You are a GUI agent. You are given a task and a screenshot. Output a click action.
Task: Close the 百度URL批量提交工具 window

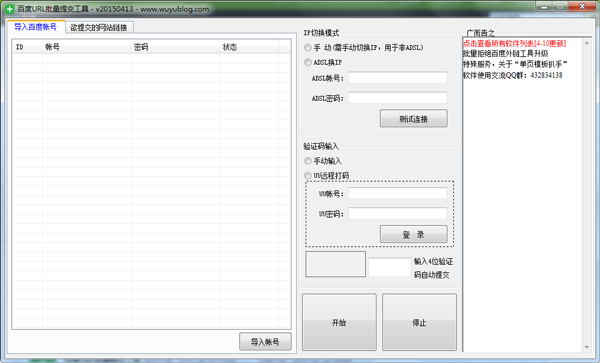coord(582,7)
